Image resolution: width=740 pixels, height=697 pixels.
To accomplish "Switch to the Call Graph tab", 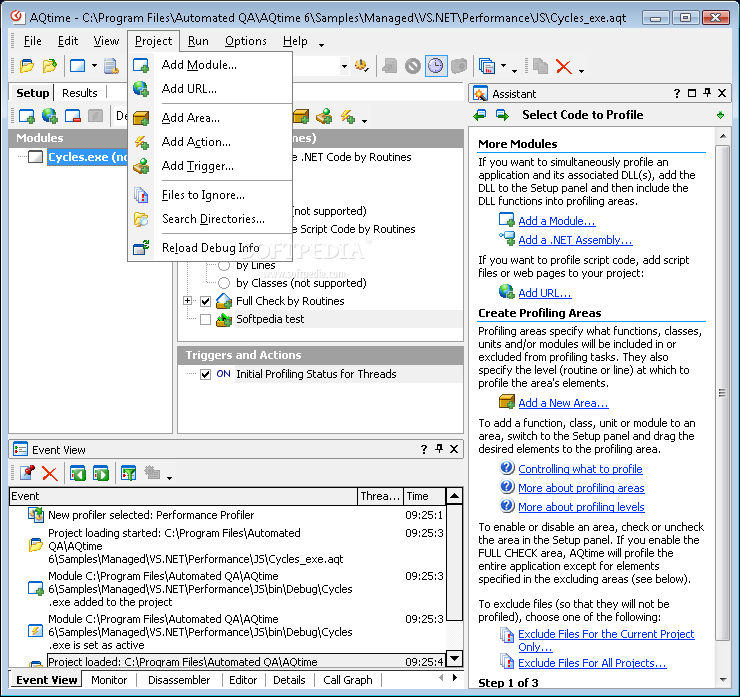I will pos(348,680).
